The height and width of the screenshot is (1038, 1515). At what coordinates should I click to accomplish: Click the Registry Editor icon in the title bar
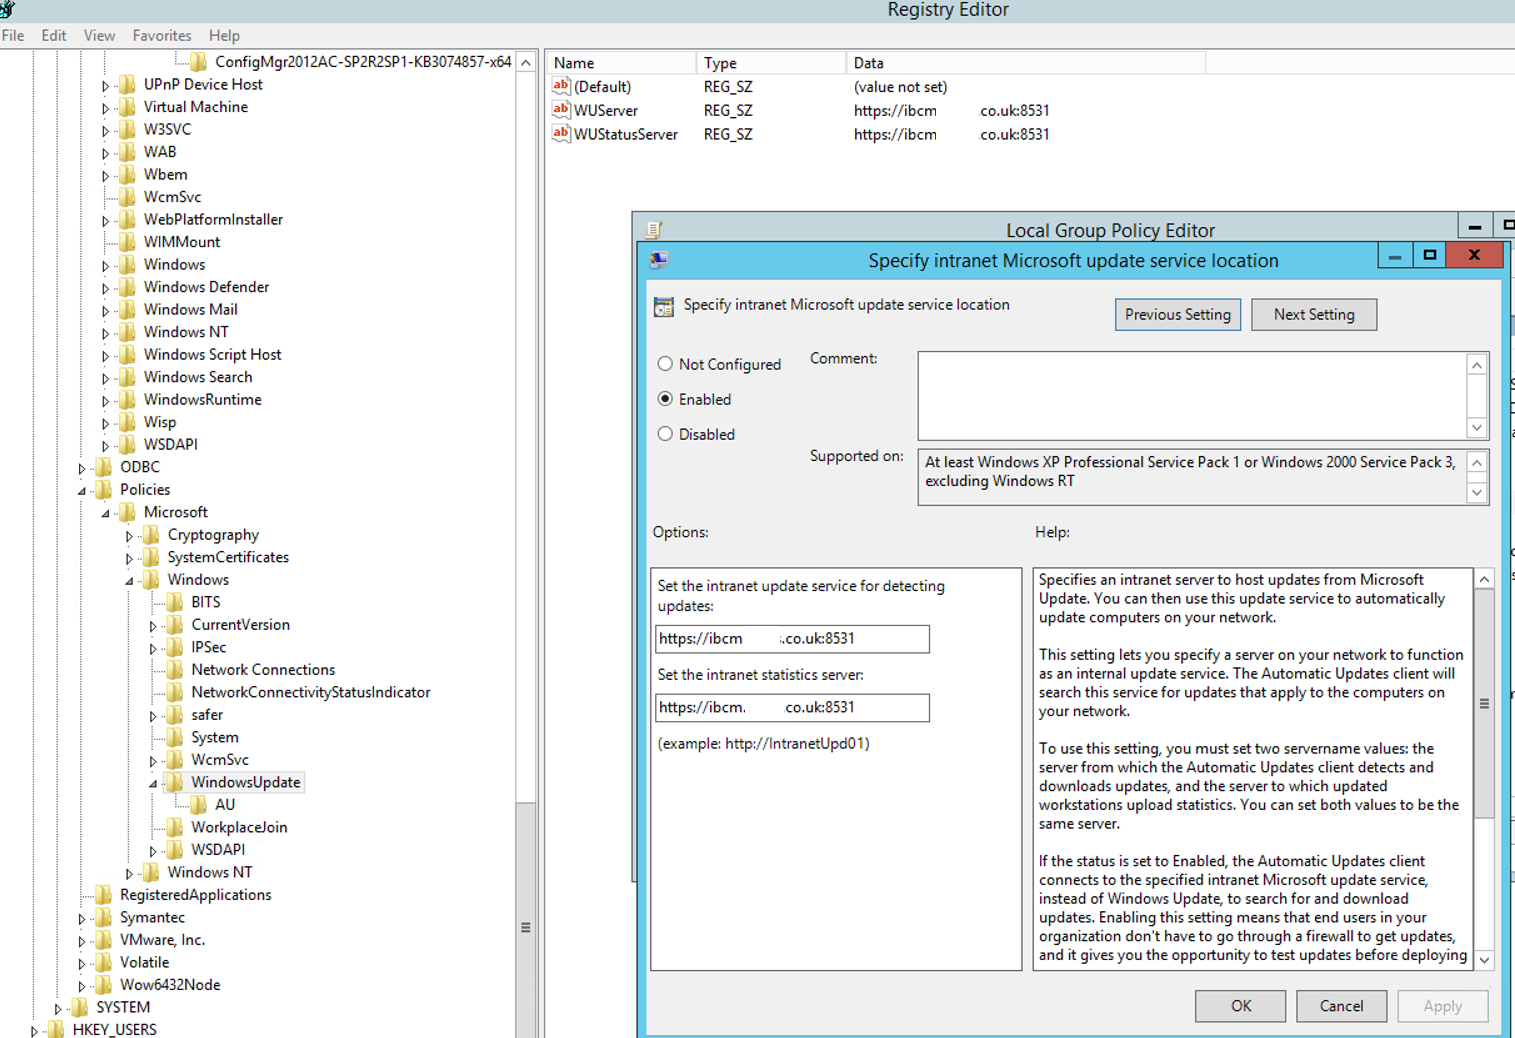(x=8, y=10)
